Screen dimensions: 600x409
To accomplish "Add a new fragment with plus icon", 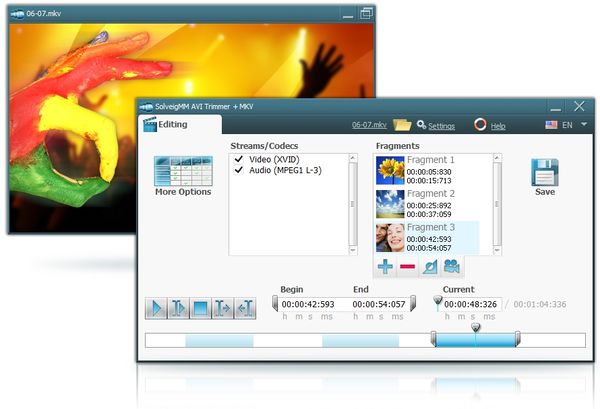I will point(385,266).
